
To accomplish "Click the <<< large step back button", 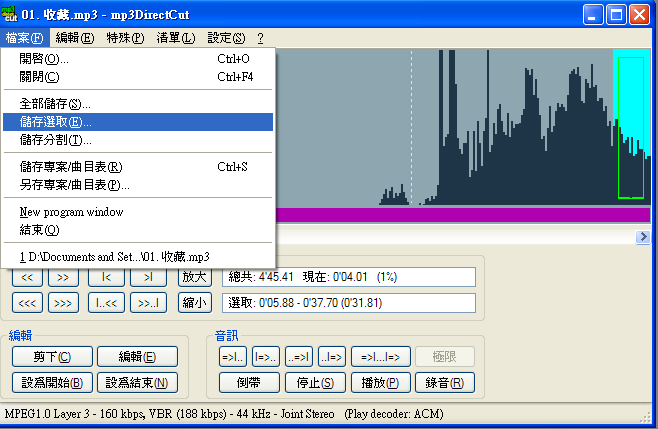I will 27,302.
